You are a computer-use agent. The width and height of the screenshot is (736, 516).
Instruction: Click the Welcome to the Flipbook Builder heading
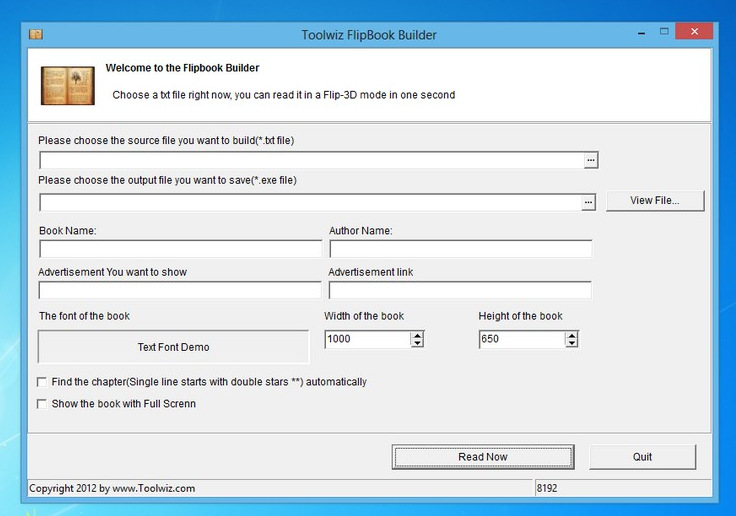click(x=182, y=68)
